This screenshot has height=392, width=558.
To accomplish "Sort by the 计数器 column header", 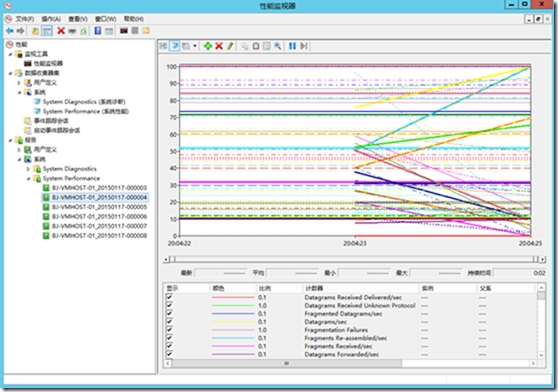I will point(360,288).
